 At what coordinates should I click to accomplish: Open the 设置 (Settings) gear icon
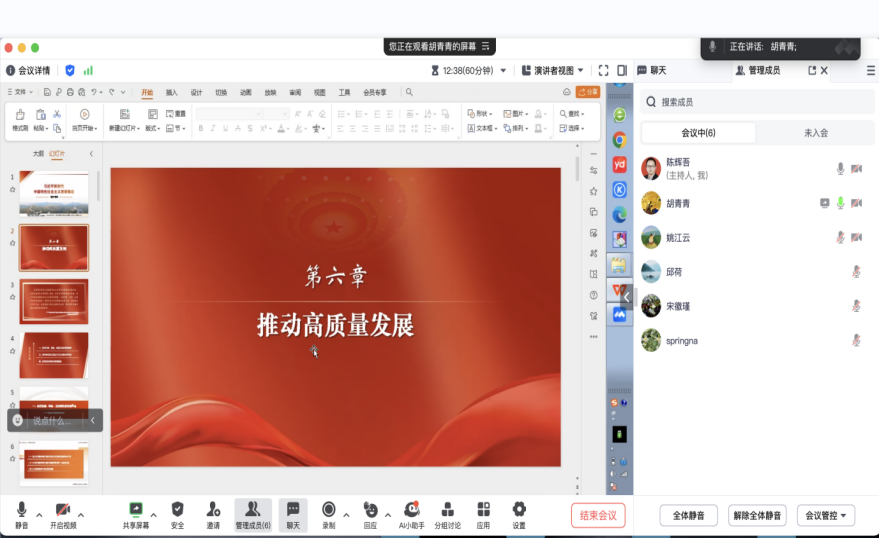click(x=519, y=511)
